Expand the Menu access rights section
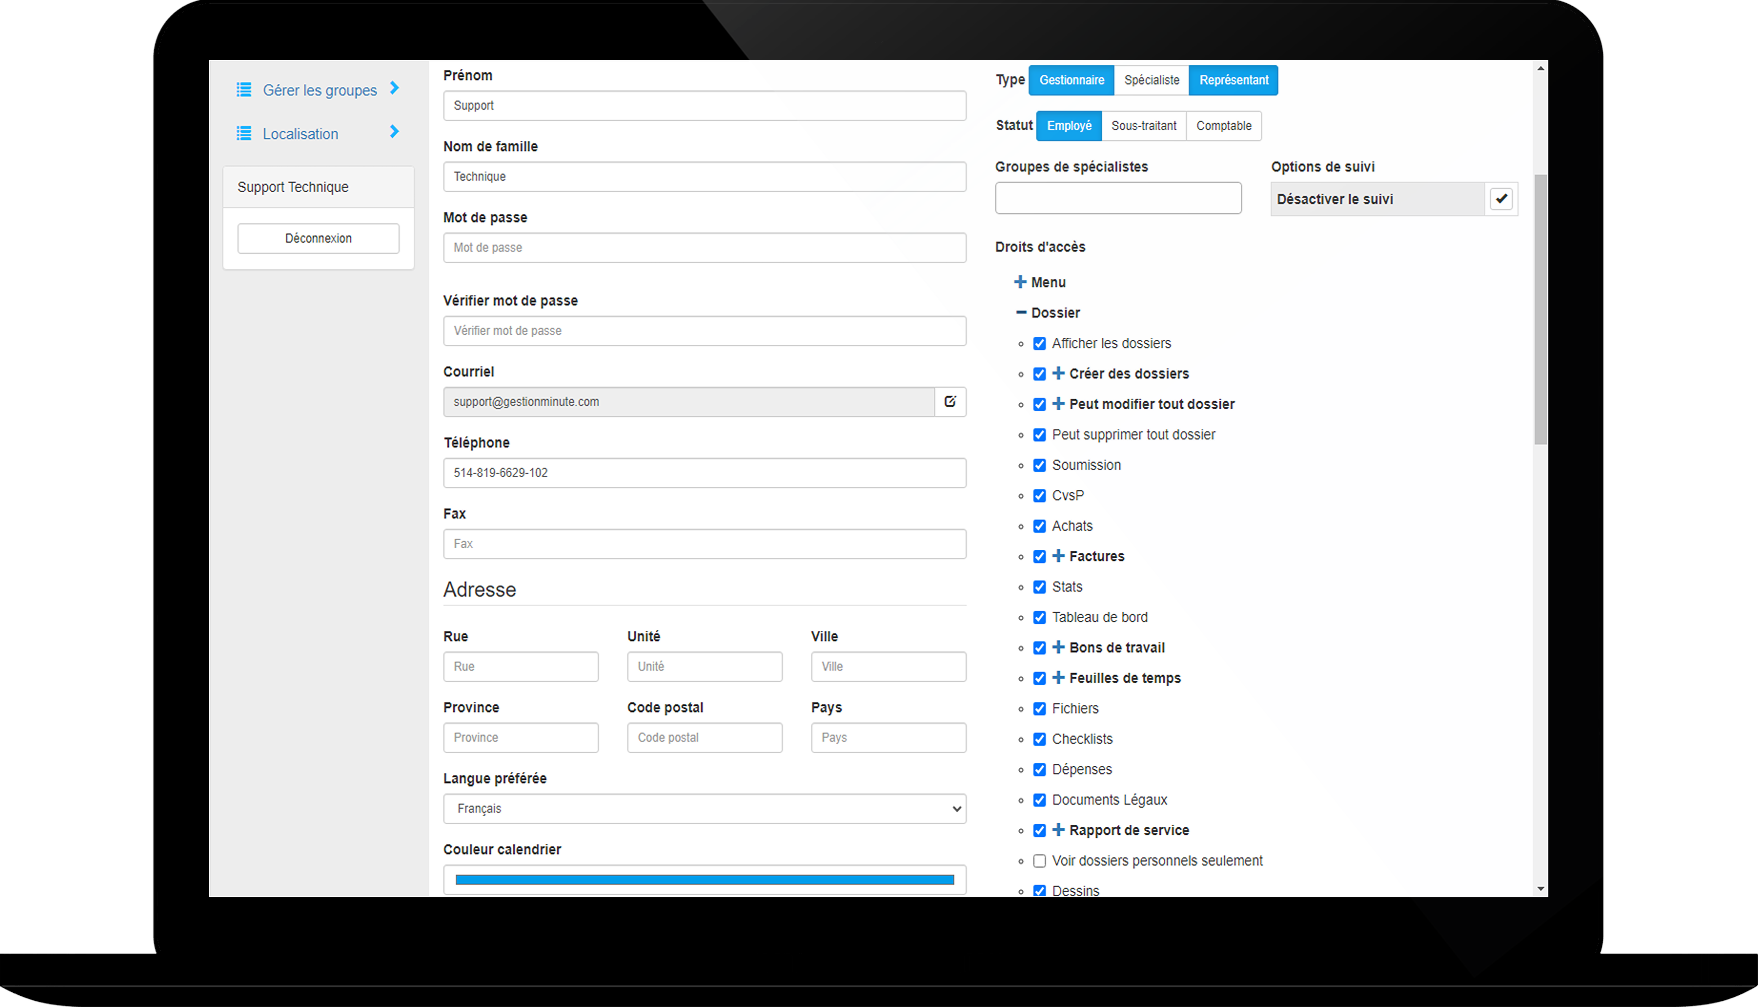Viewport: 1761px width, 1007px height. point(1020,283)
